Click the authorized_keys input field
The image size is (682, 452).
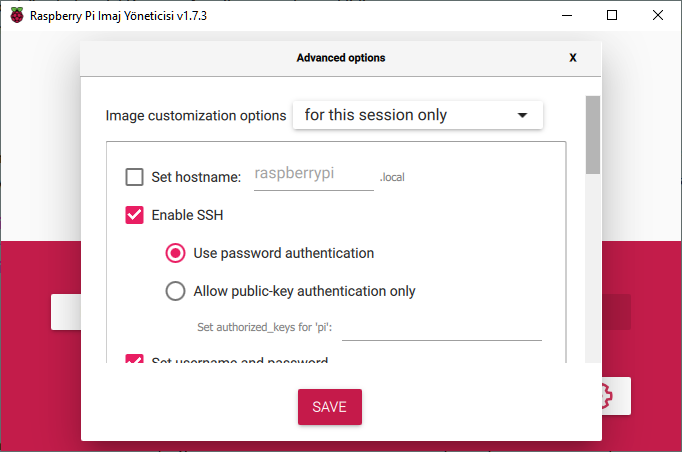click(x=441, y=327)
